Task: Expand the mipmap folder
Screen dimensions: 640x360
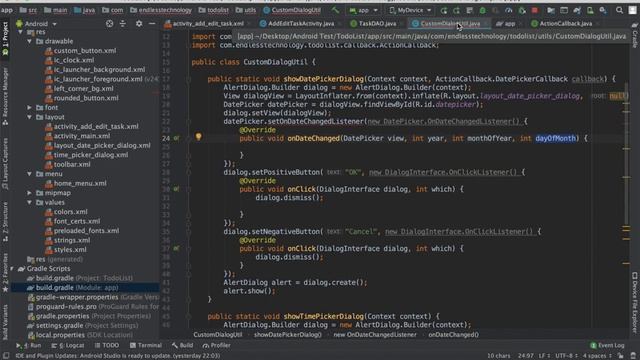Action: (29, 193)
